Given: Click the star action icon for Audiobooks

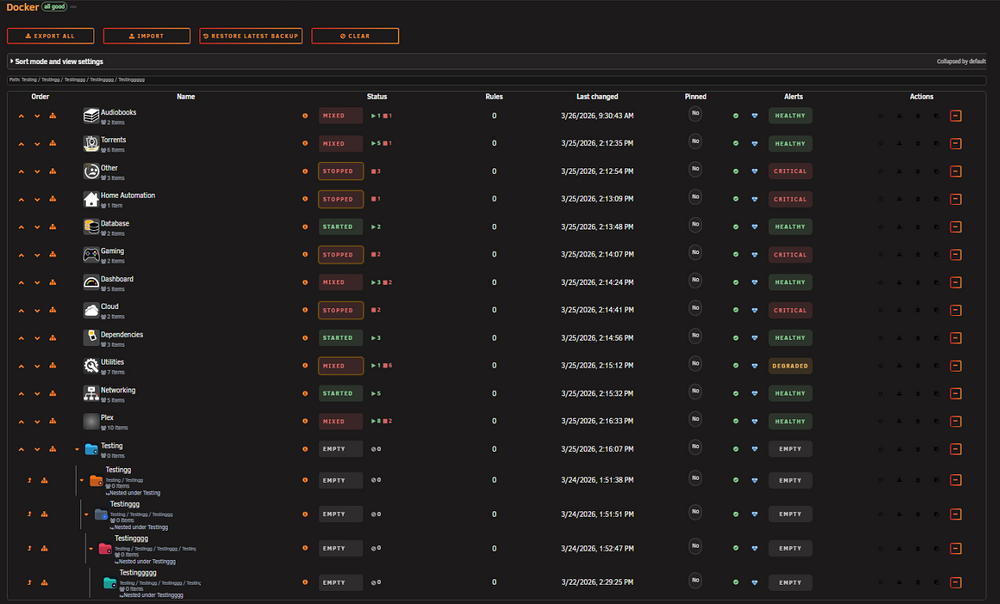Looking at the screenshot, I should click(881, 116).
